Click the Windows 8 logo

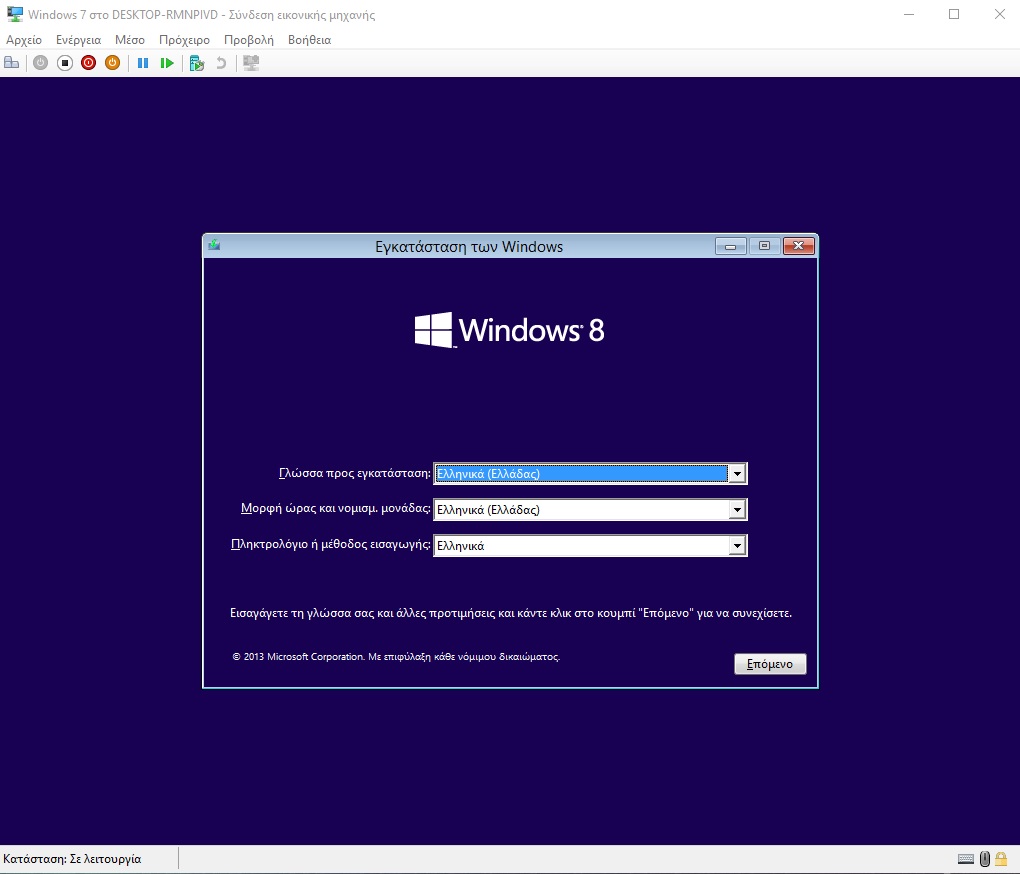coord(509,330)
